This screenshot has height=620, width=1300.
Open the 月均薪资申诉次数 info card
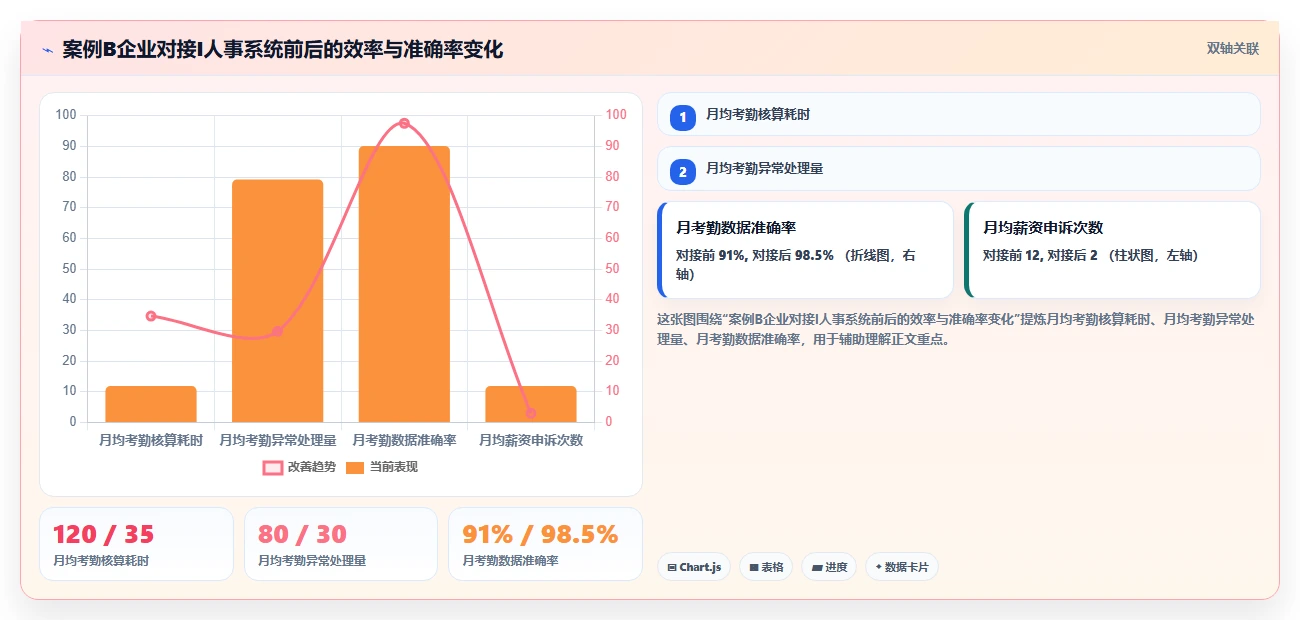pyautogui.click(x=1112, y=250)
